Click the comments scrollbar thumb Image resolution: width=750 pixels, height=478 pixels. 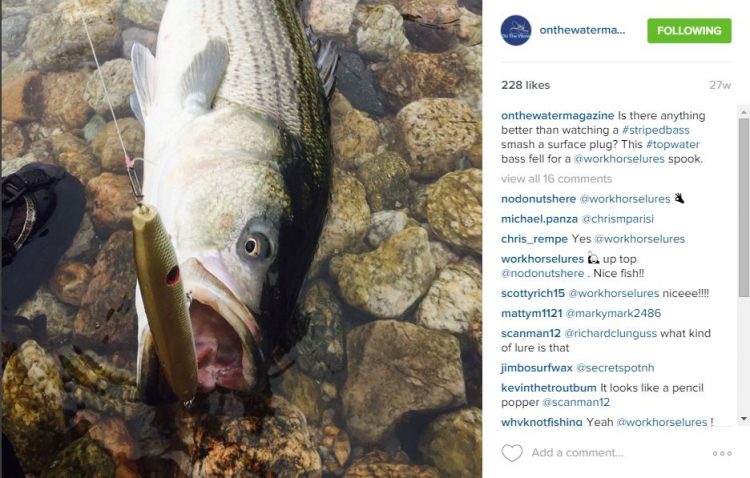coord(743,208)
